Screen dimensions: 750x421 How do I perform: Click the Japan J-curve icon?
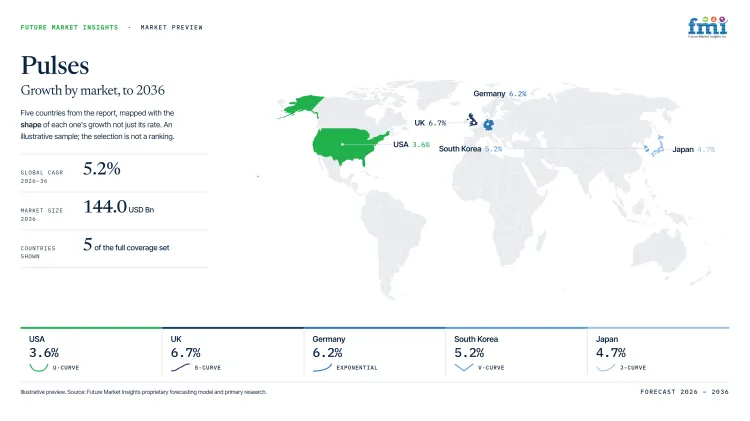pos(606,367)
